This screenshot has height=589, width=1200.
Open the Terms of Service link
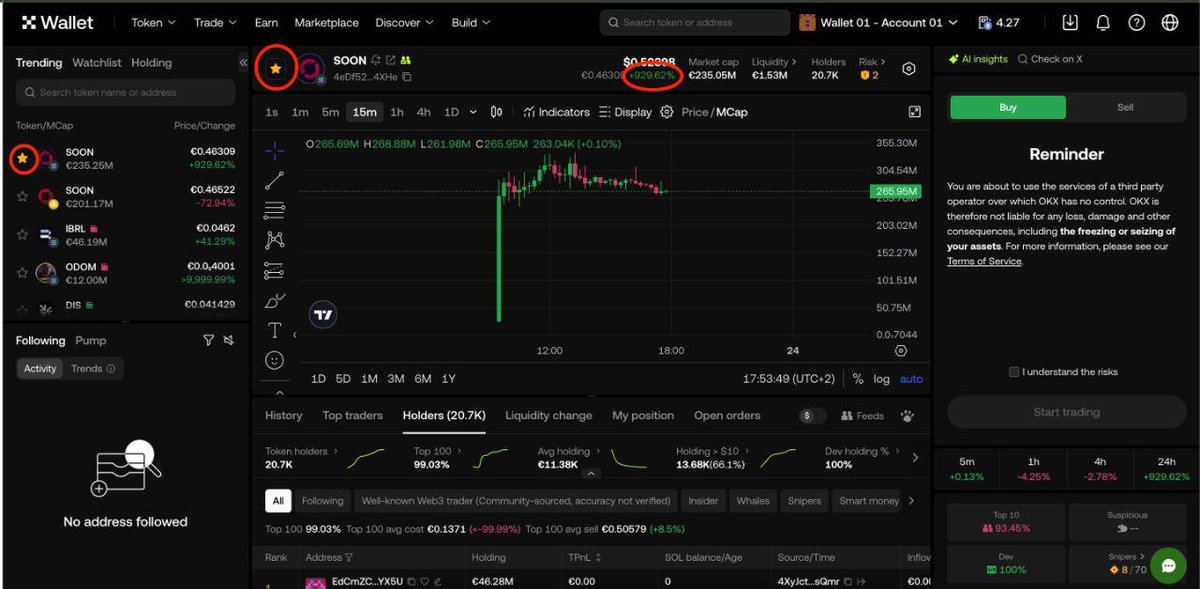pyautogui.click(x=984, y=261)
